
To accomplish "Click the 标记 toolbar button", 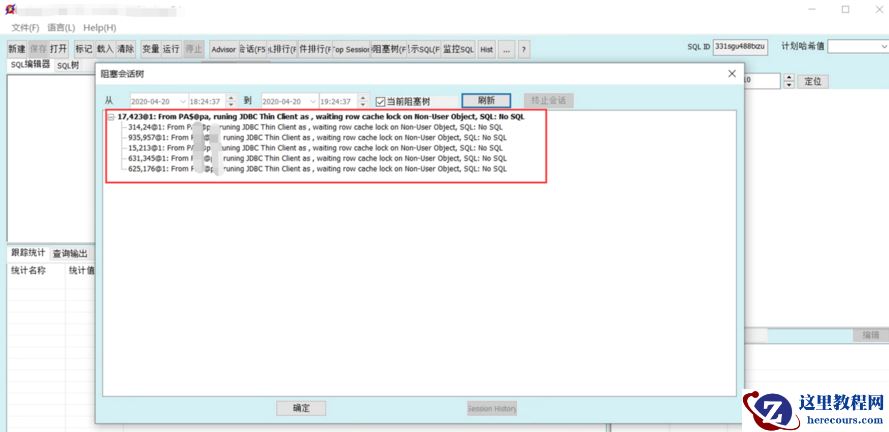I will tap(83, 49).
